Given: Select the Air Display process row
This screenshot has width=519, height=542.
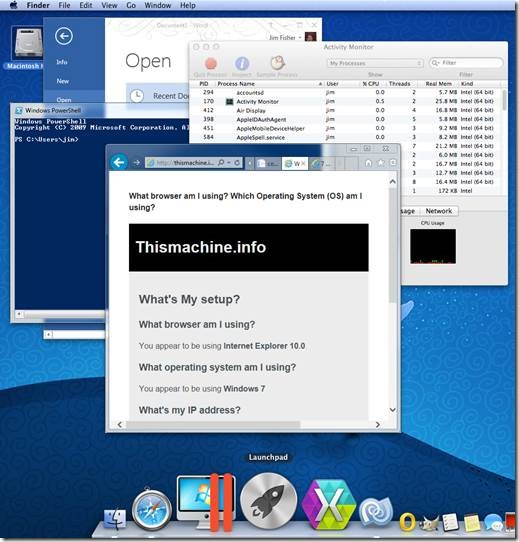Looking at the screenshot, I should click(346, 110).
